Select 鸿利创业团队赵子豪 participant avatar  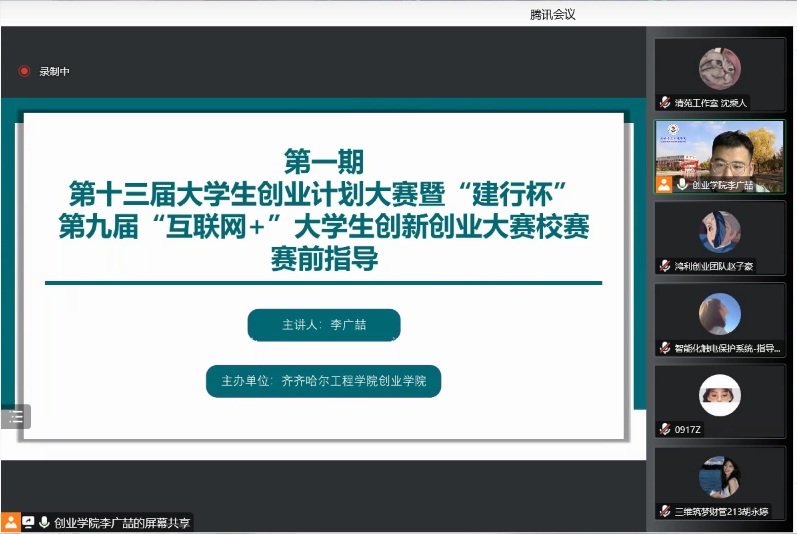(x=719, y=232)
